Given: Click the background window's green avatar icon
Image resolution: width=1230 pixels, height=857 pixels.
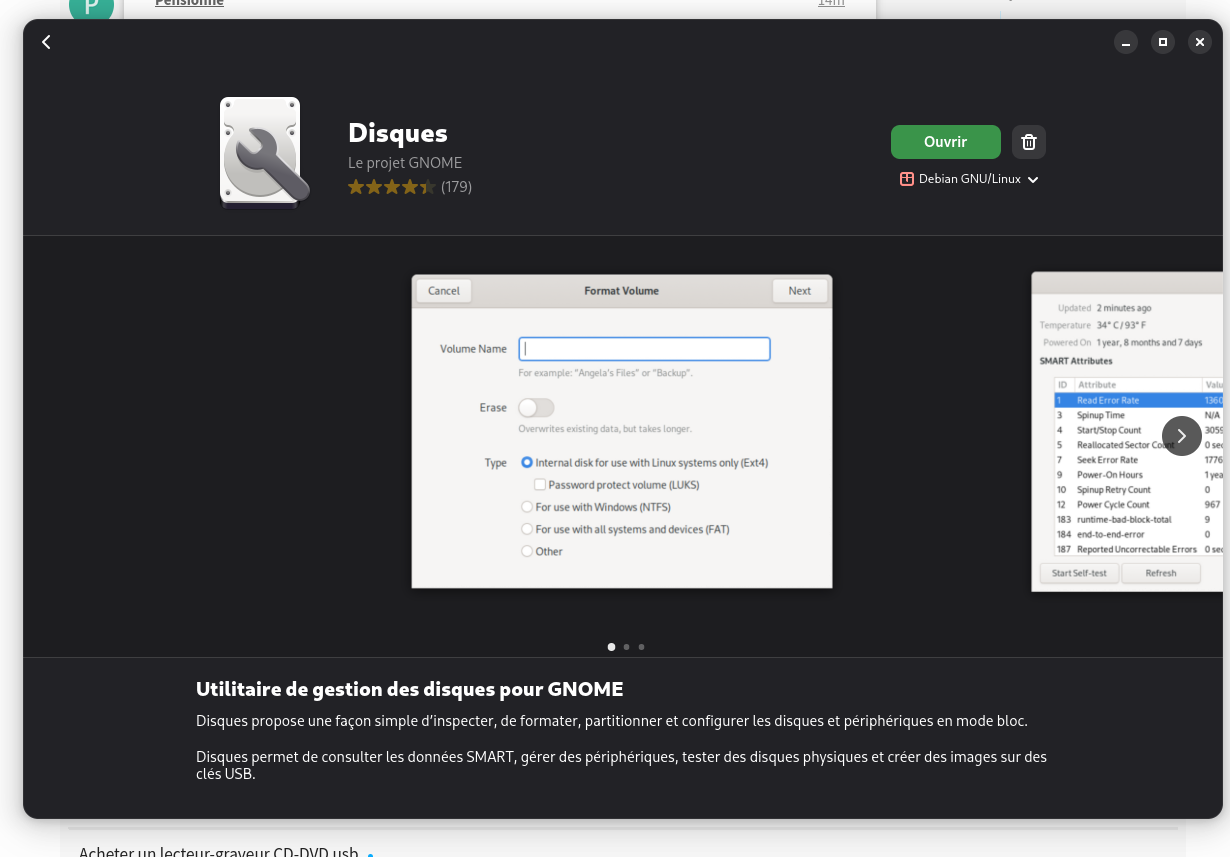Looking at the screenshot, I should click(x=91, y=8).
